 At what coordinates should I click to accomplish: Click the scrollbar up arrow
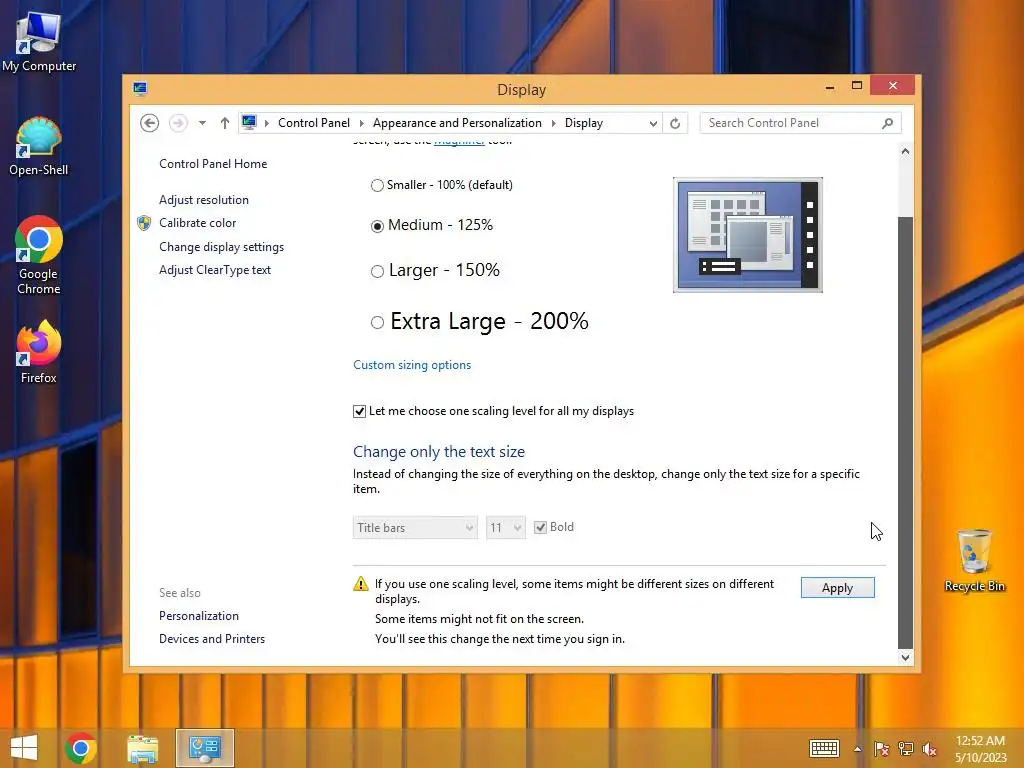pos(905,152)
